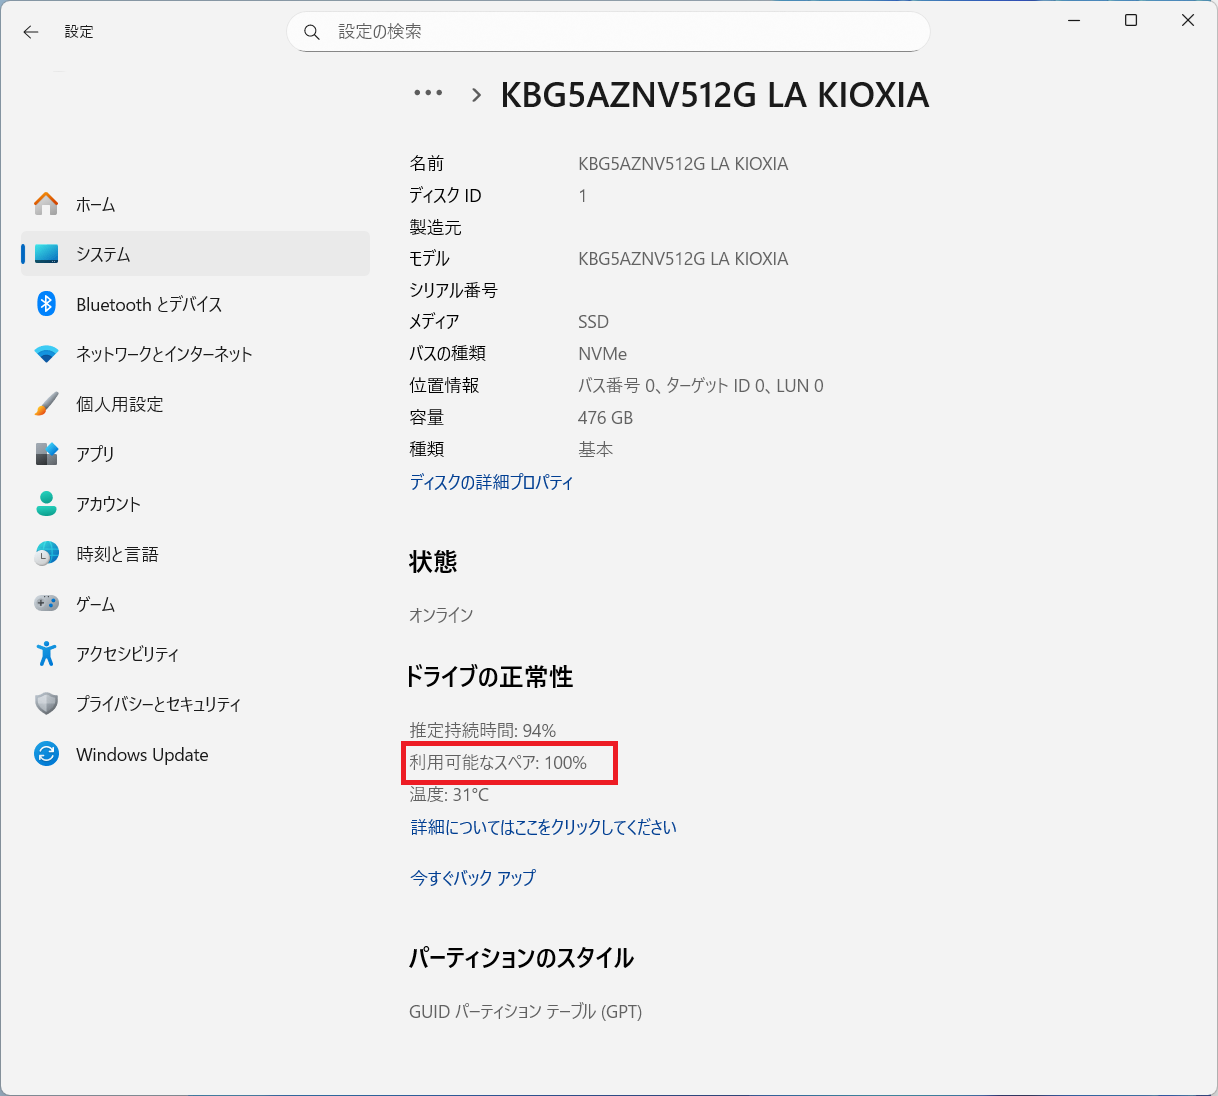The height and width of the screenshot is (1096, 1218).
Task: Click the Windows Update sync icon
Action: (x=46, y=754)
